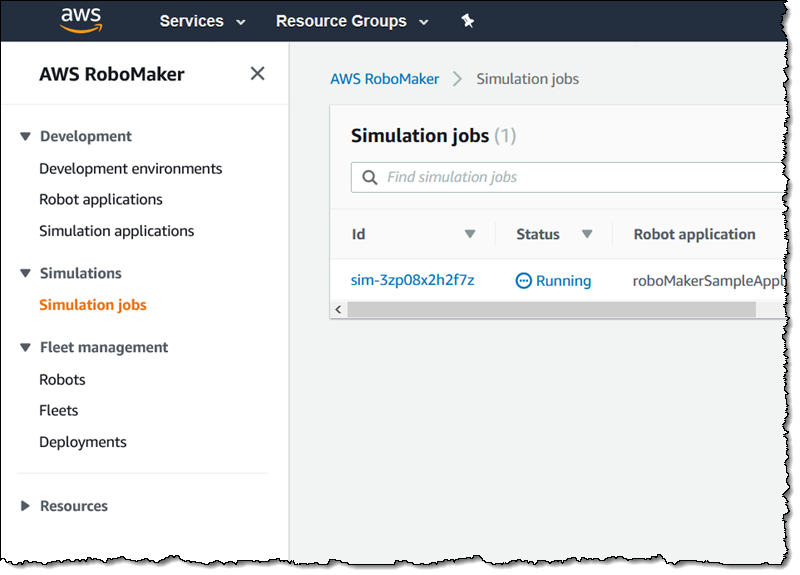Open simulation job sim-3zp08x2h2f7z
Screen dimensions: 800x575
point(412,280)
